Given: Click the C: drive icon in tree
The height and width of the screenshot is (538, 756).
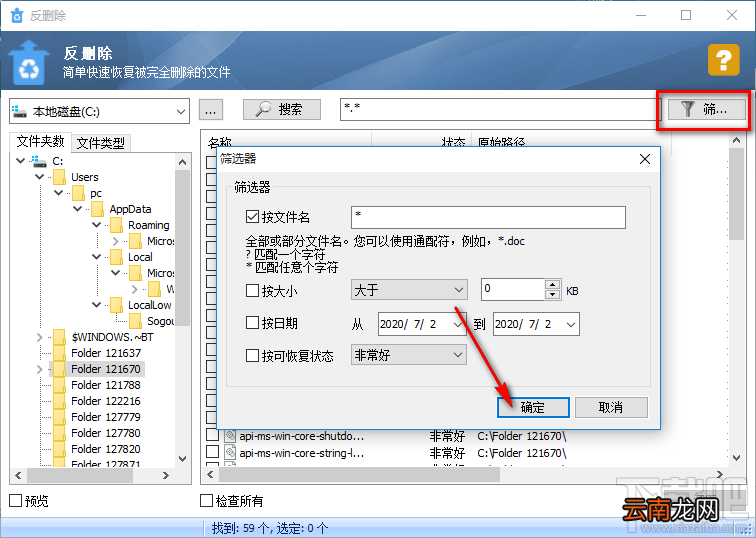Looking at the screenshot, I should tap(39, 161).
